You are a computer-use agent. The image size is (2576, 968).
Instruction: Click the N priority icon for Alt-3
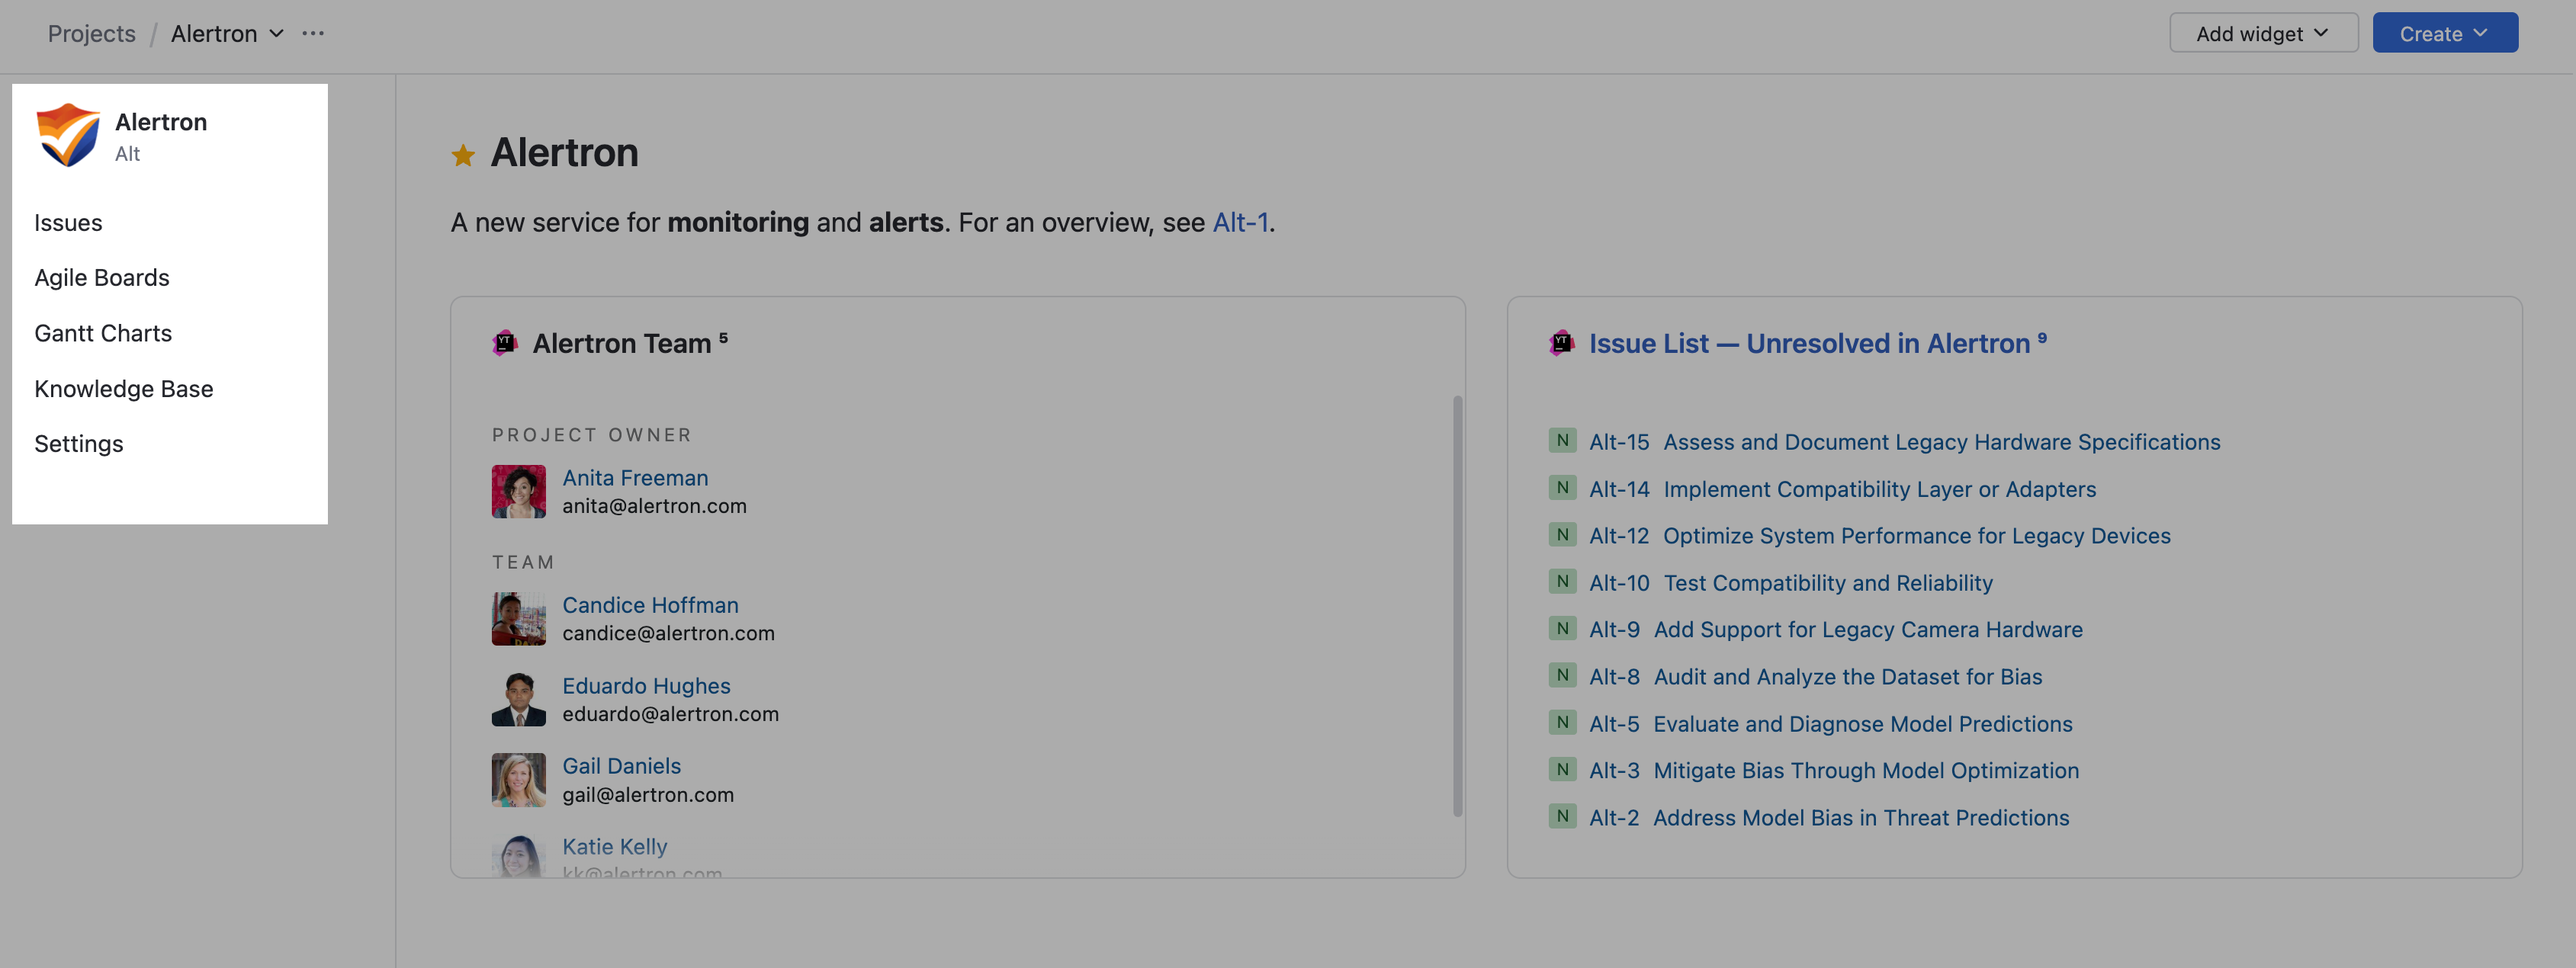point(1563,770)
